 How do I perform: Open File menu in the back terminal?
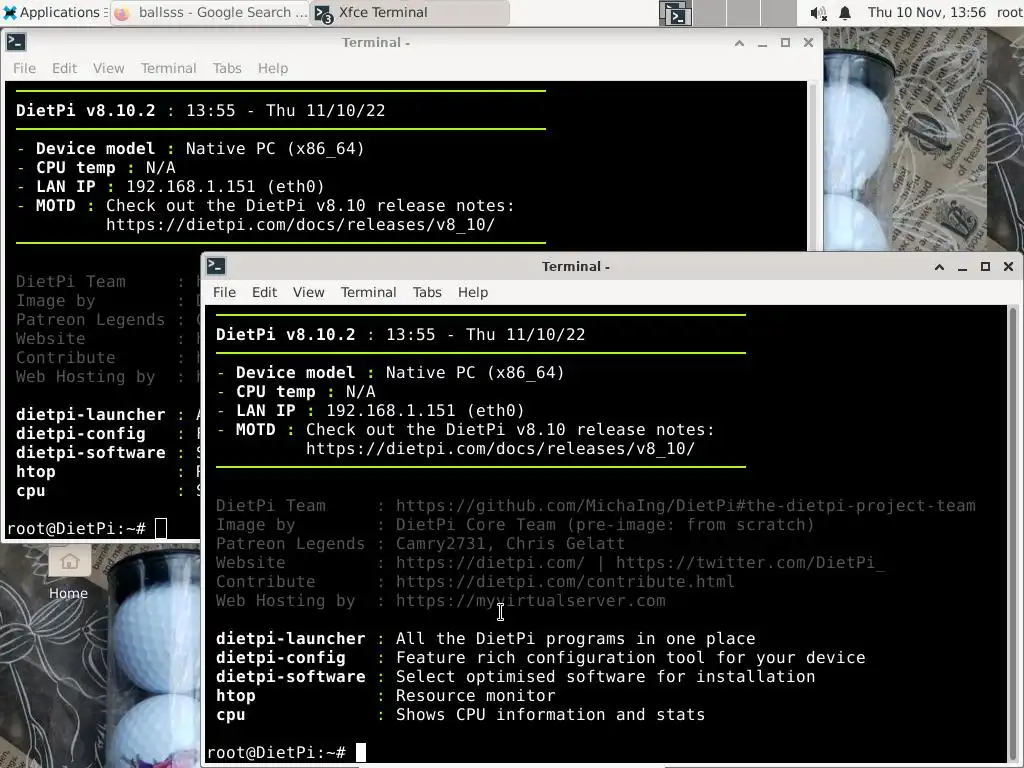pyautogui.click(x=24, y=68)
